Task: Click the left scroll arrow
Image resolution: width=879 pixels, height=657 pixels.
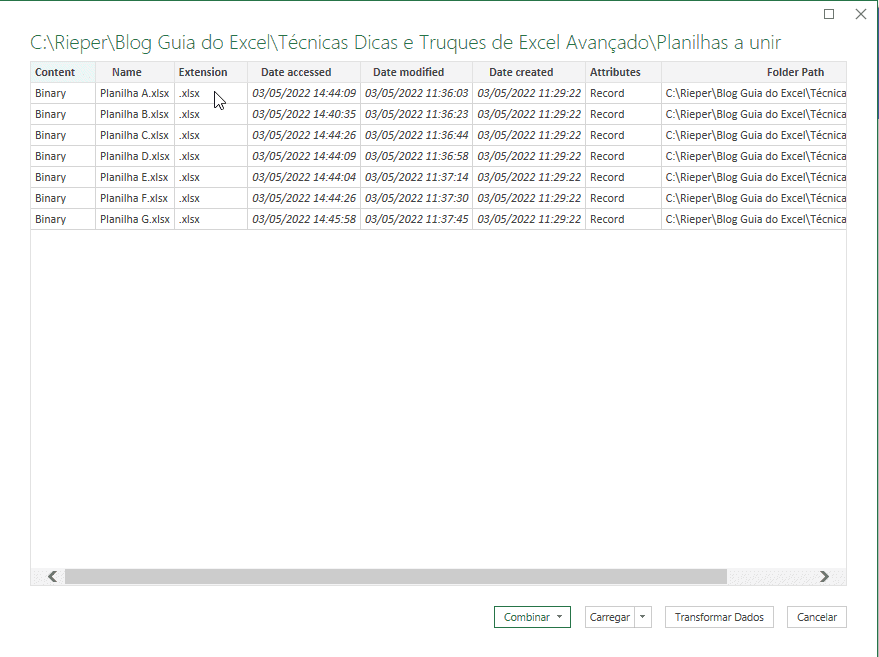Action: pyautogui.click(x=48, y=576)
